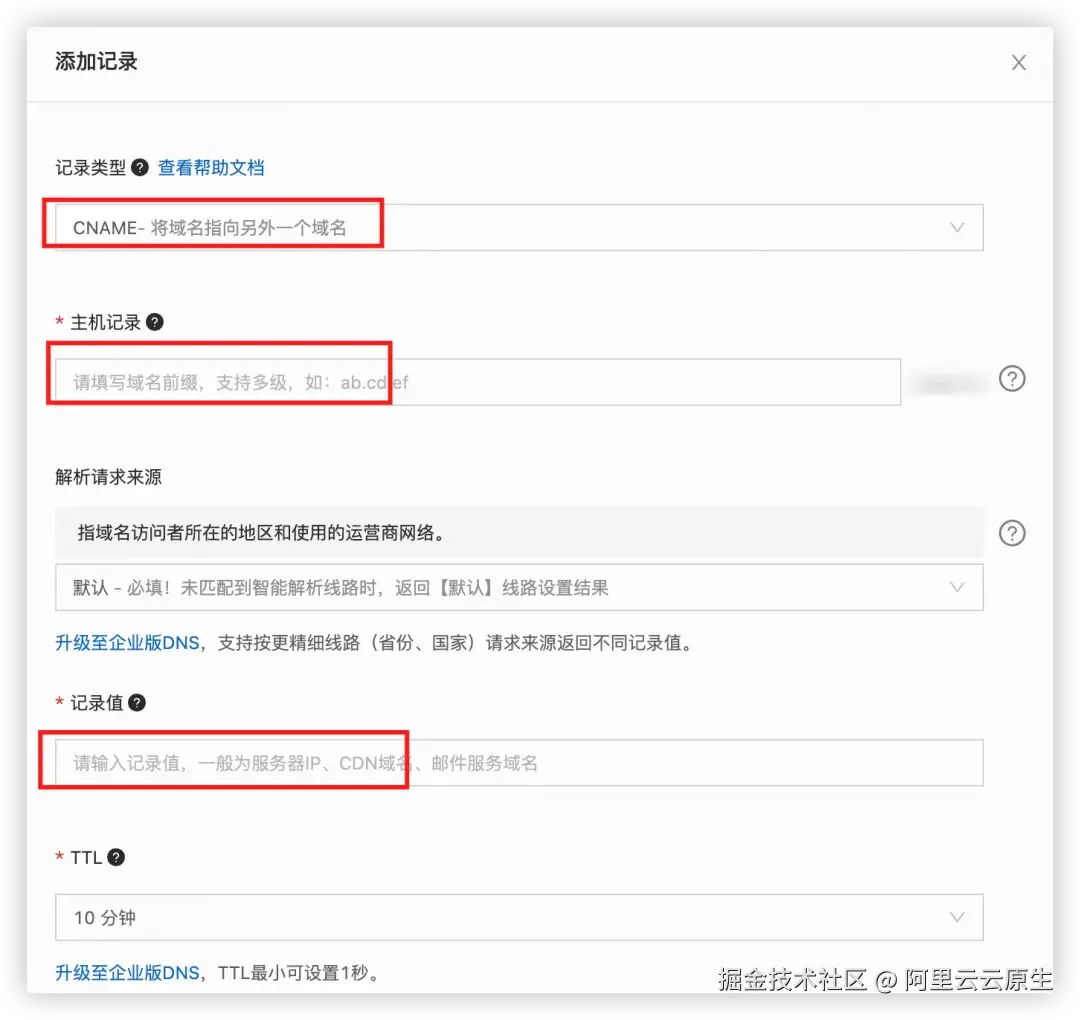Click the chevron arrow on the 默认 line selector

point(957,587)
